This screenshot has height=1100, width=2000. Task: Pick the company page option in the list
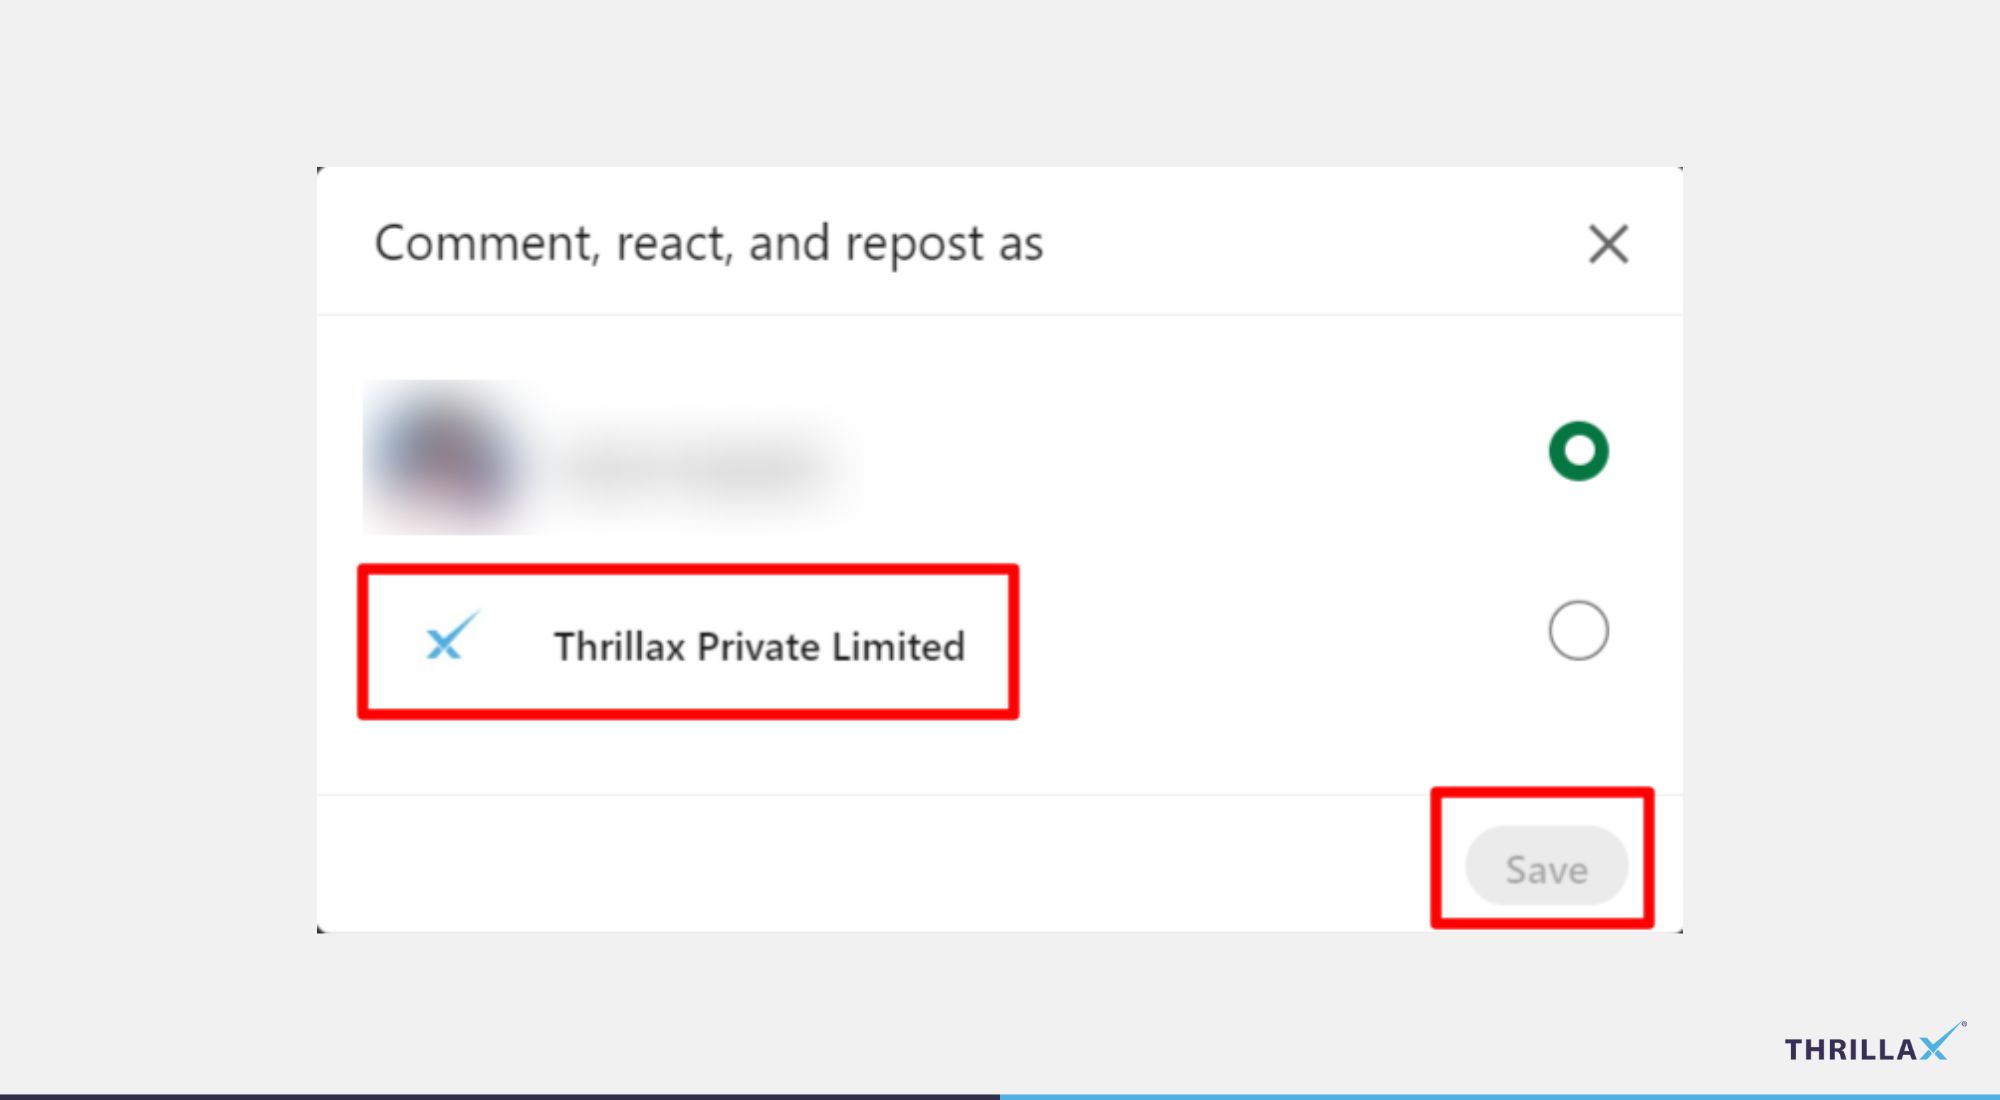pyautogui.click(x=688, y=641)
